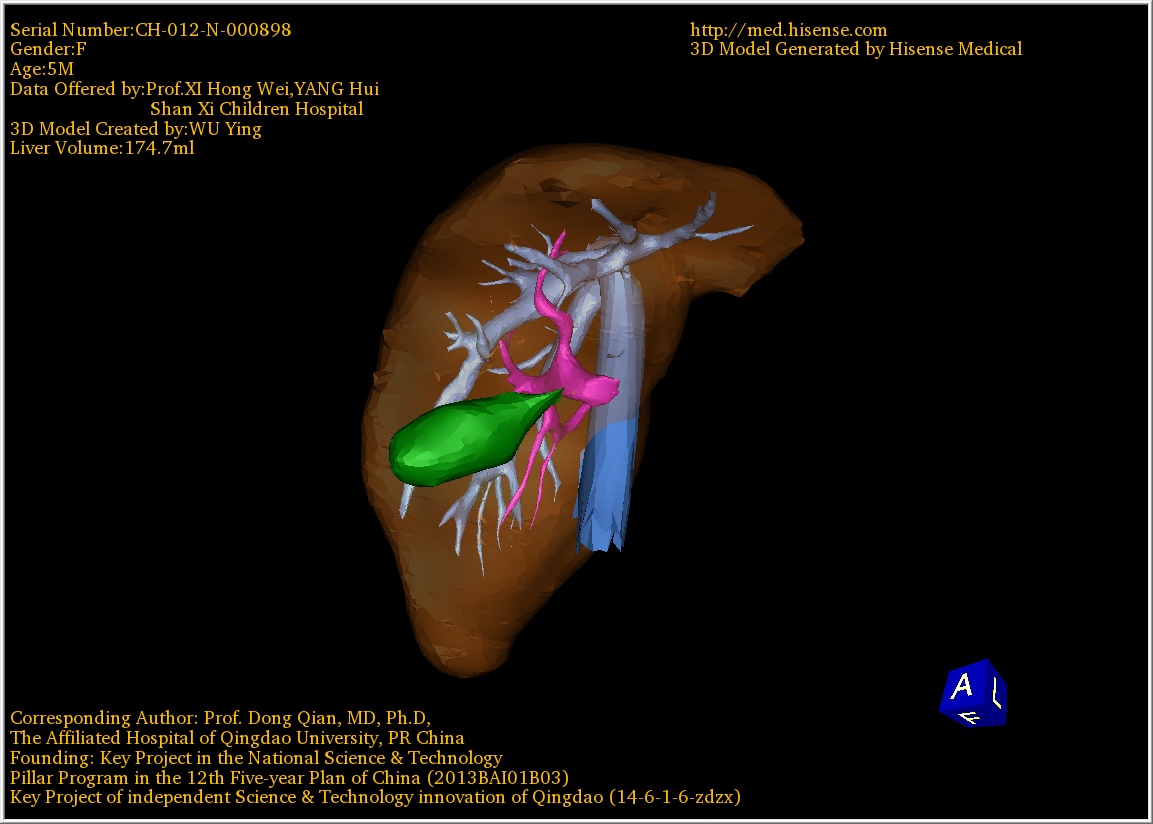Screen dimensions: 1153x824
Task: Click 'Key Project of independent Science' line
Action: pyautogui.click(x=375, y=798)
